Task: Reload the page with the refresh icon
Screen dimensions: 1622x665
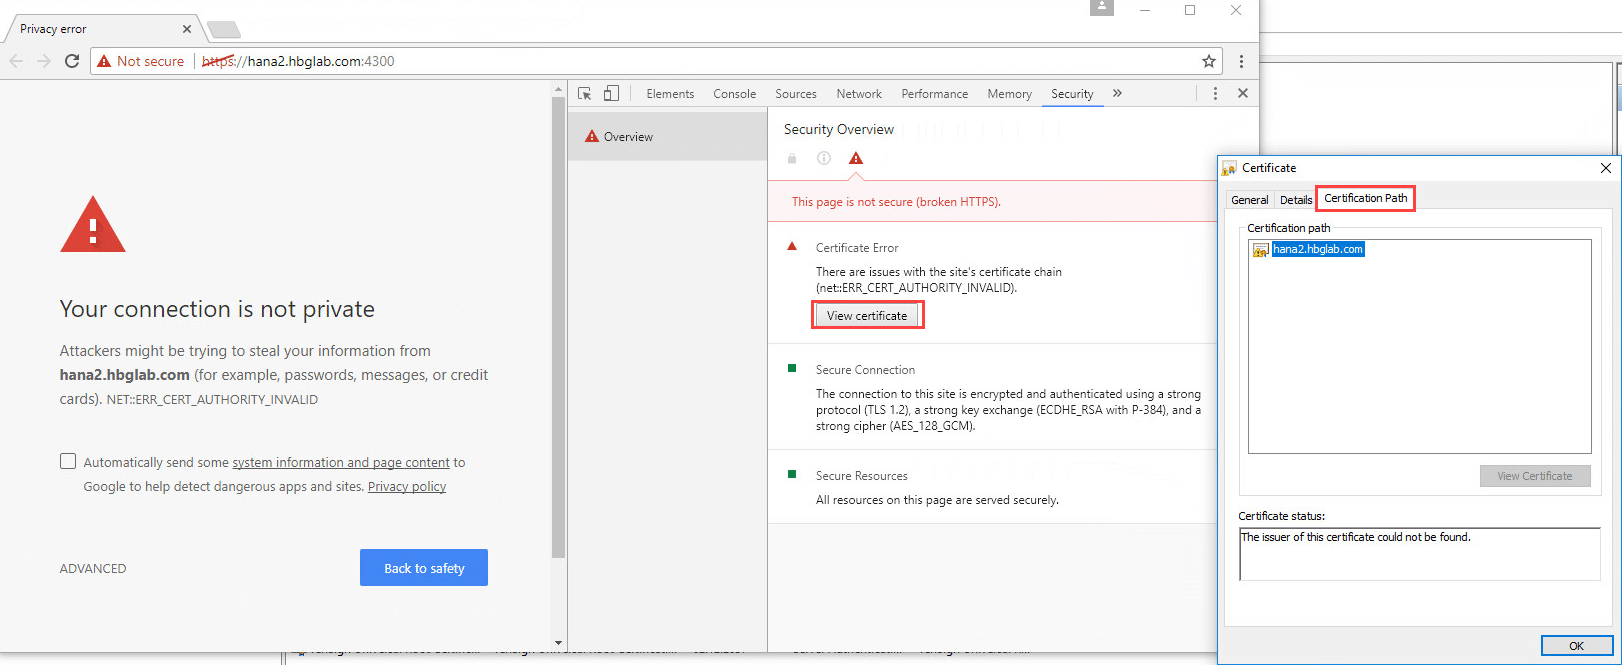Action: point(72,61)
